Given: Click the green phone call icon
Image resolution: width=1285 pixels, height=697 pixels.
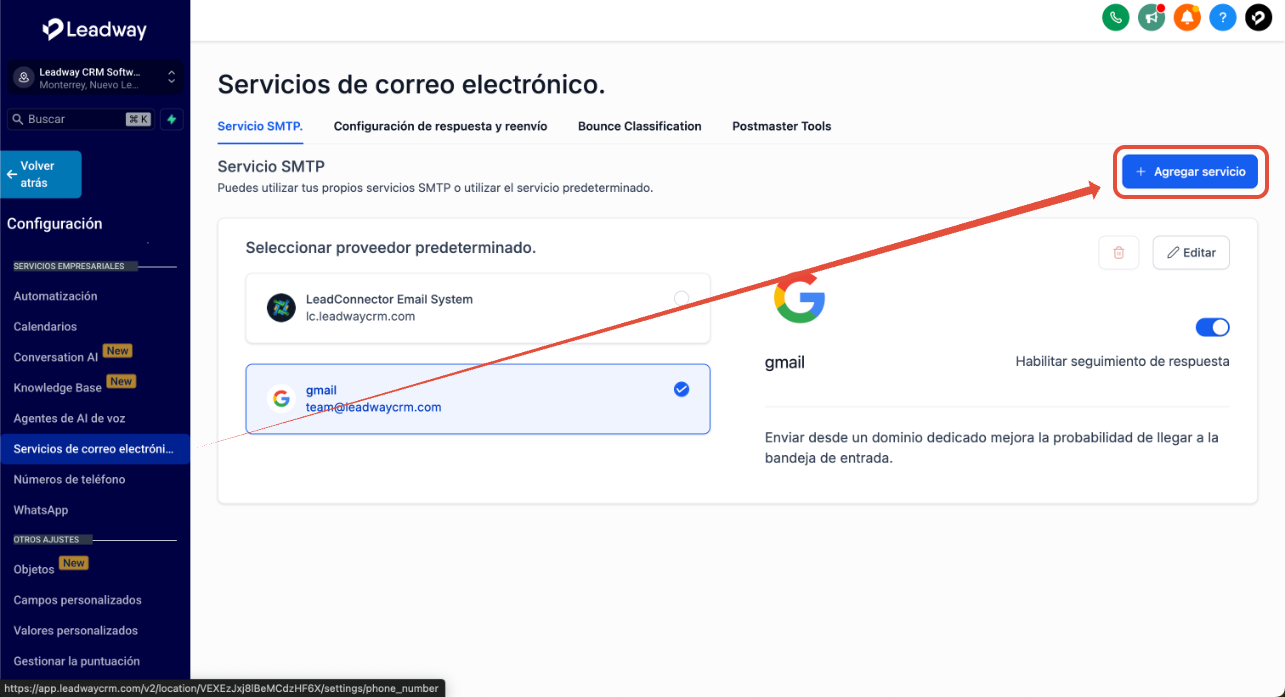Looking at the screenshot, I should tap(1115, 17).
